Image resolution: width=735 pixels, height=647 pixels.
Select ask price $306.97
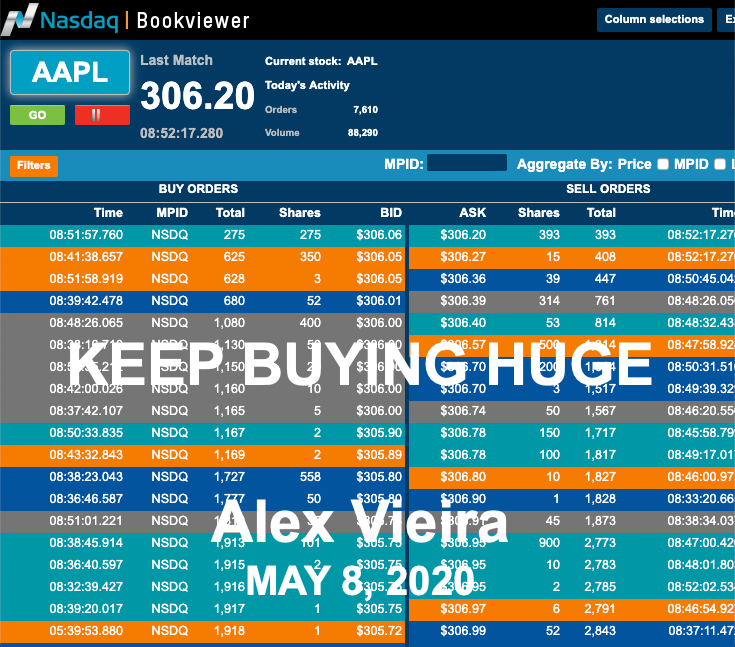[x=463, y=609]
